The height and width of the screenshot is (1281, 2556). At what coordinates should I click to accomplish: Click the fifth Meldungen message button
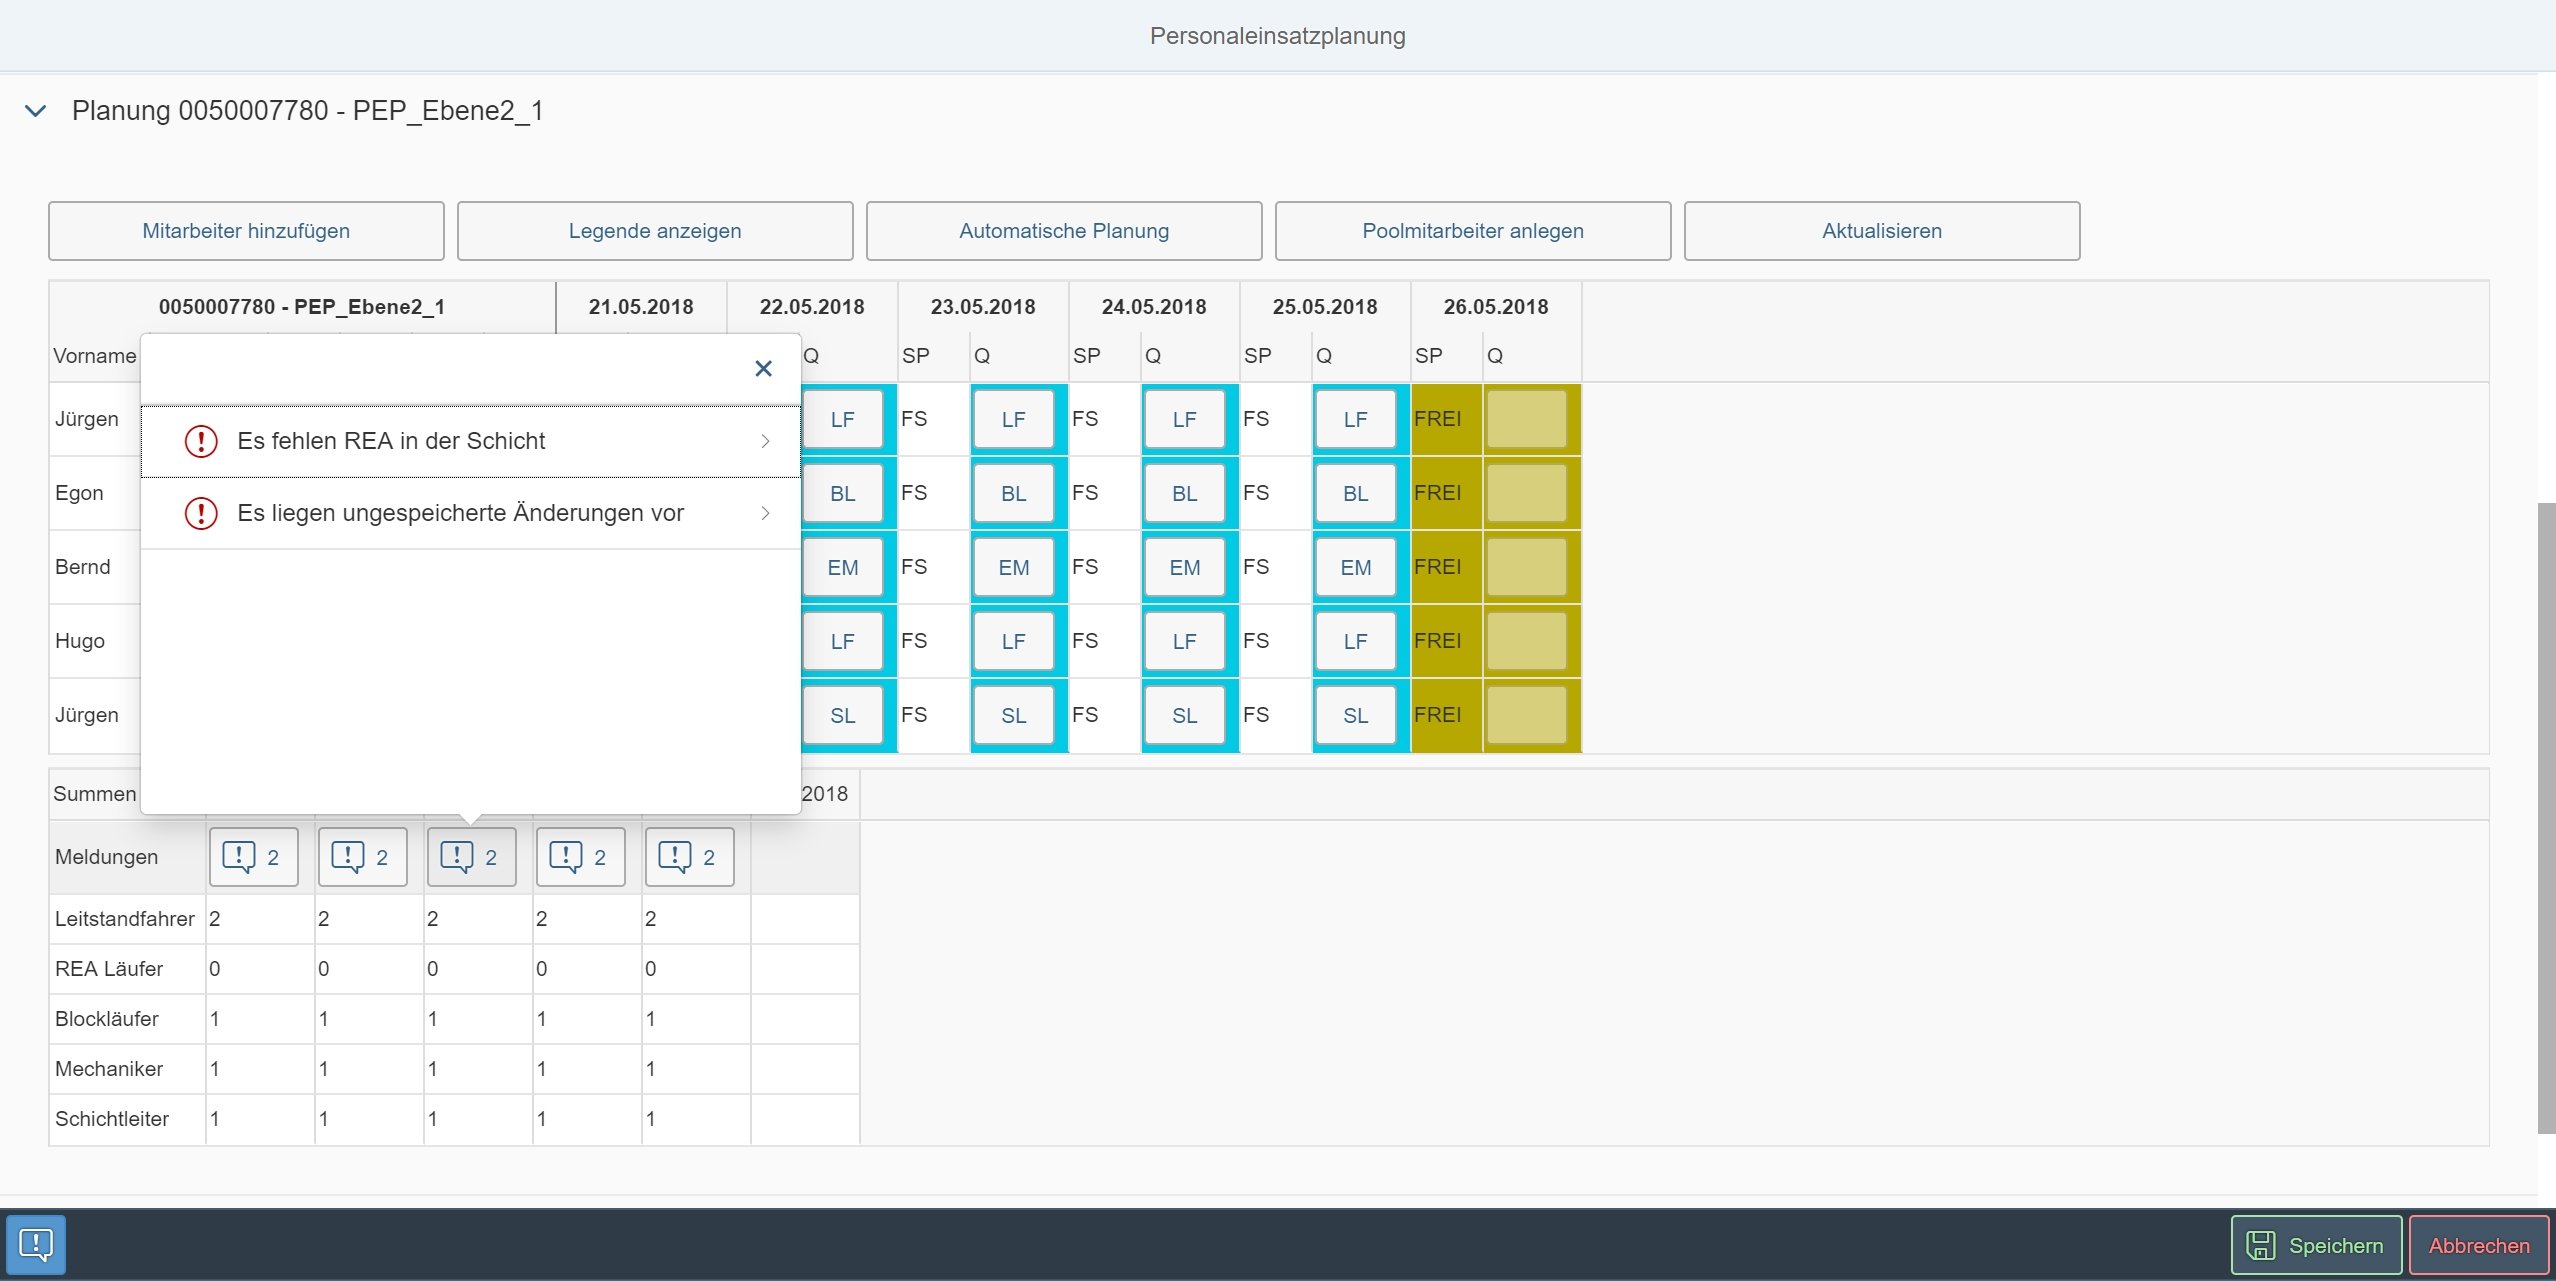689,857
